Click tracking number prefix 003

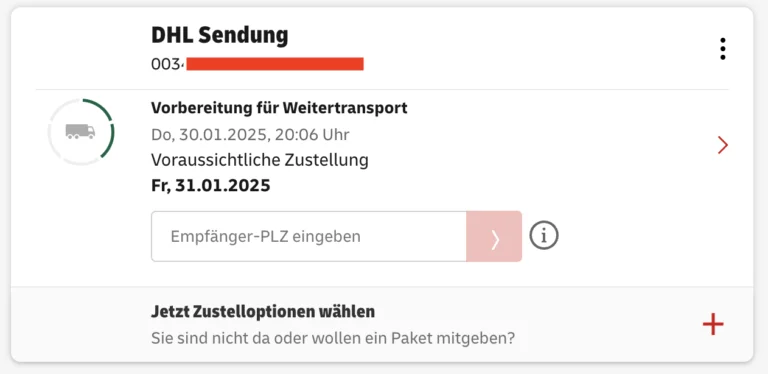[167, 64]
